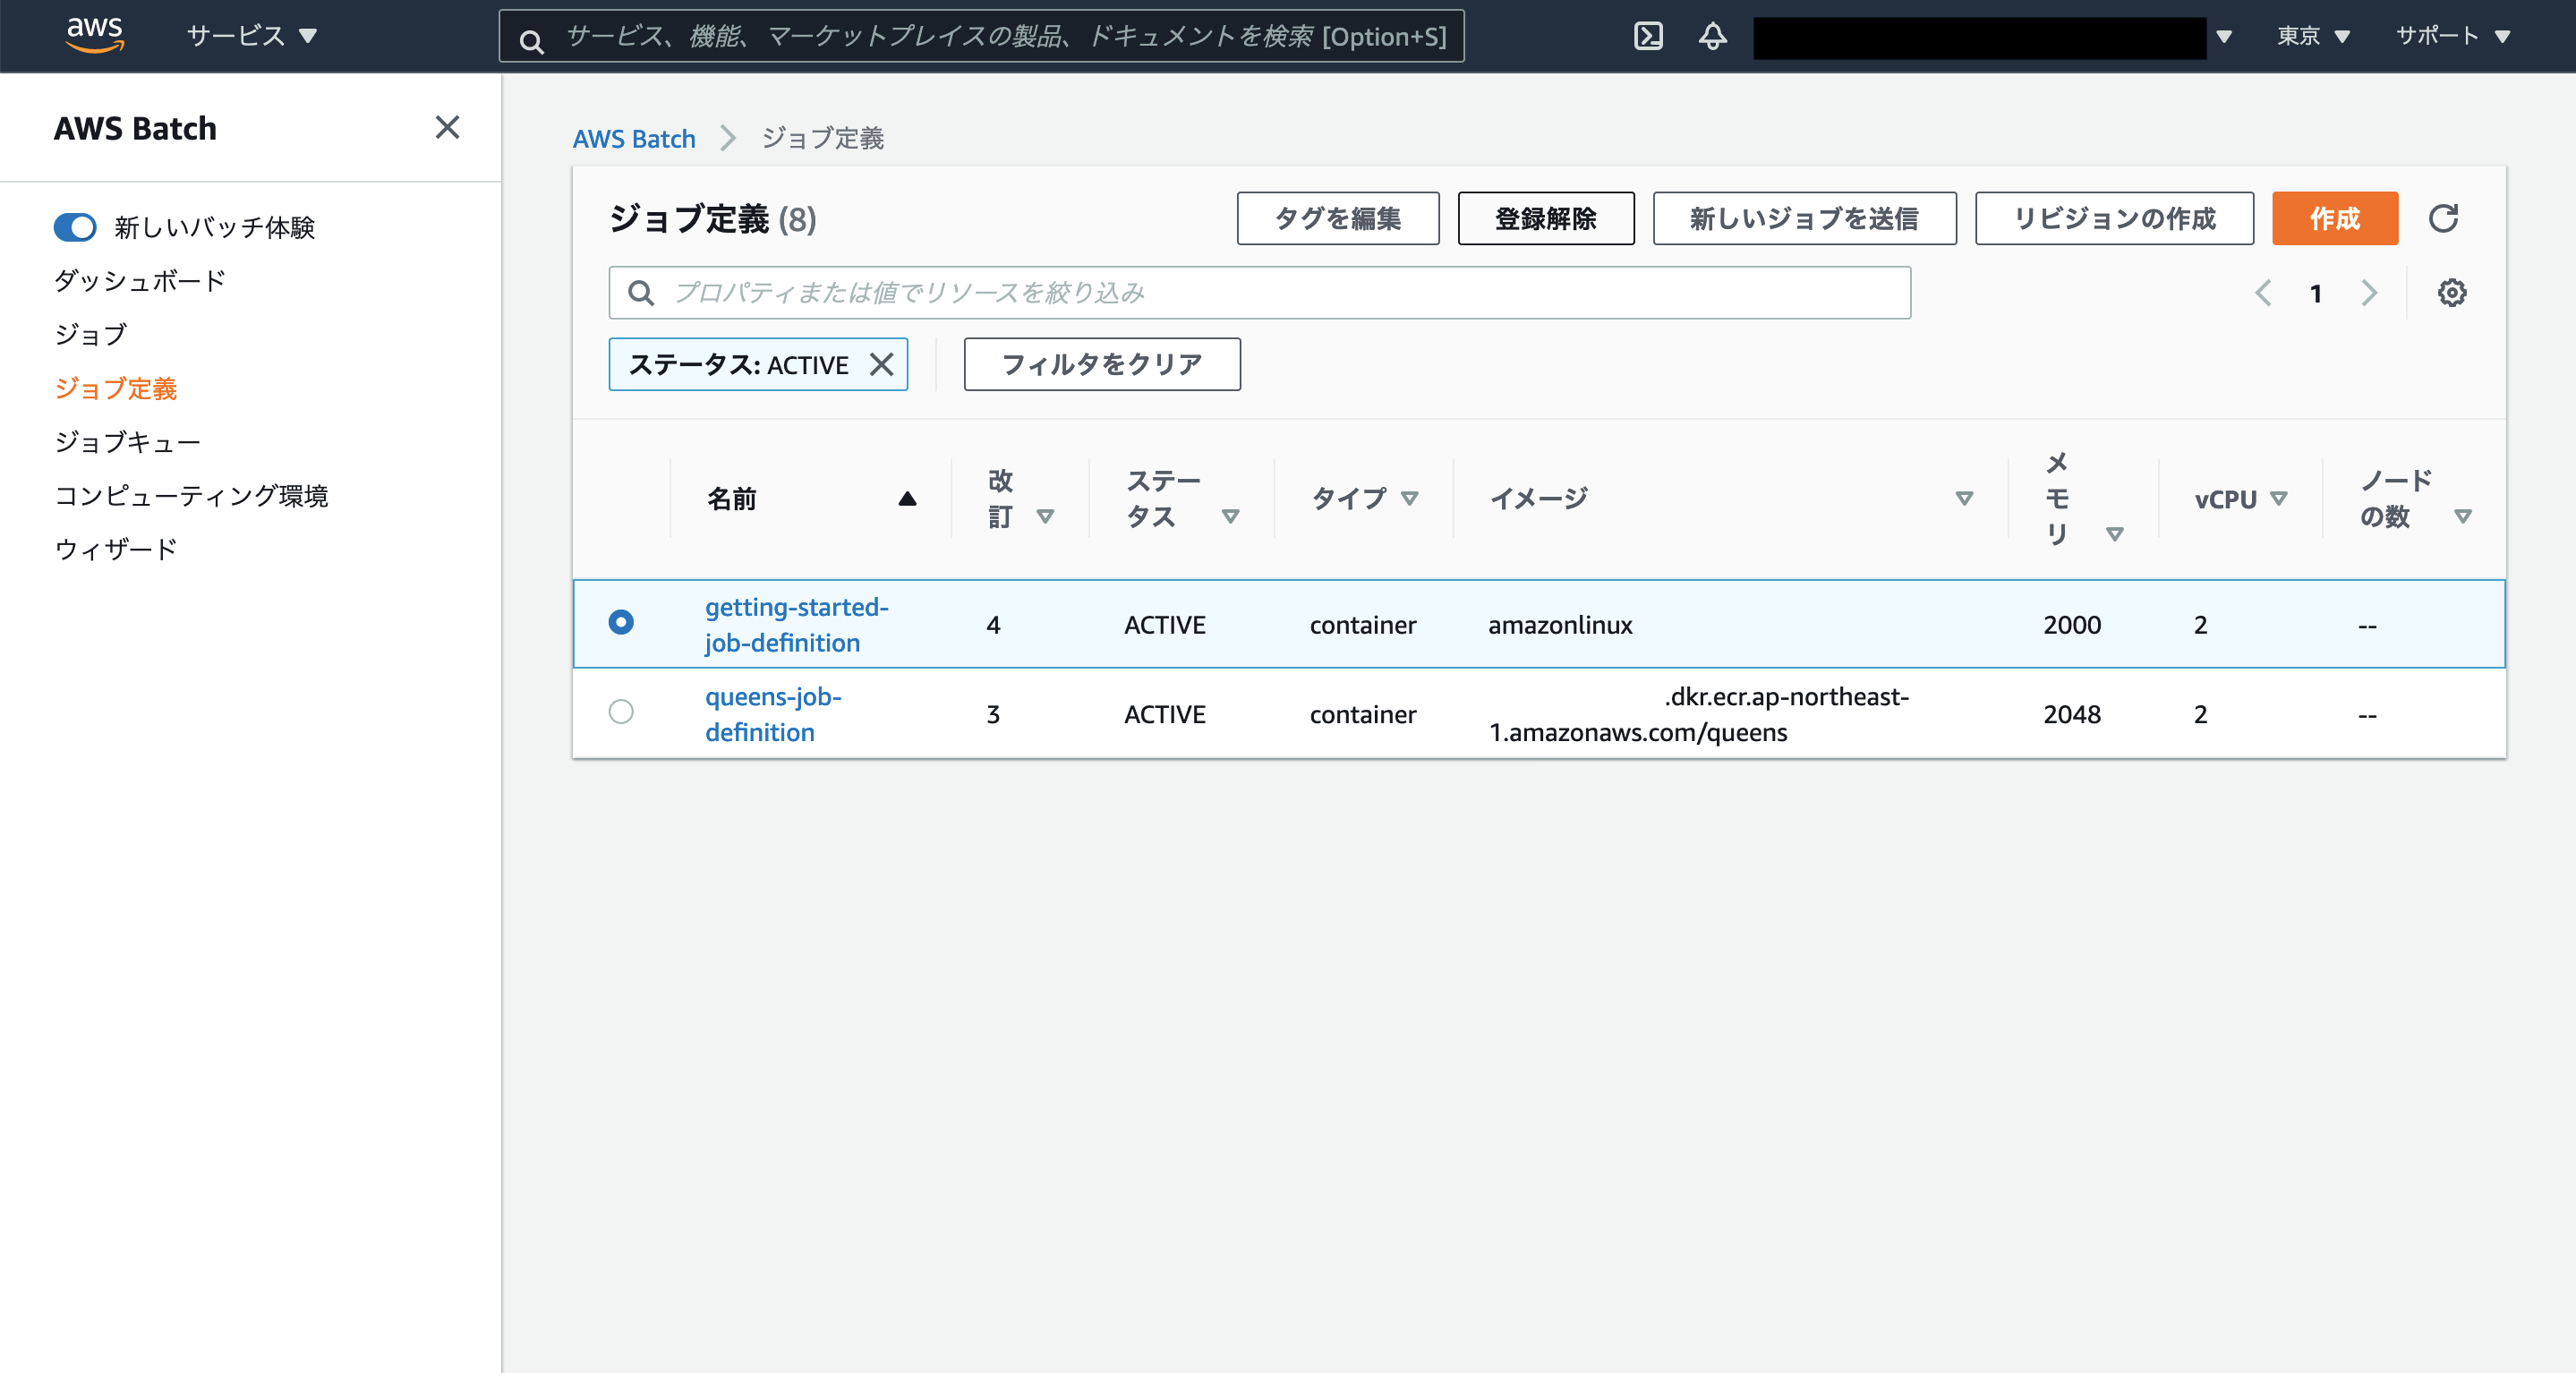Open ウィザード in the sidebar
The width and height of the screenshot is (2576, 1373).
tap(116, 549)
